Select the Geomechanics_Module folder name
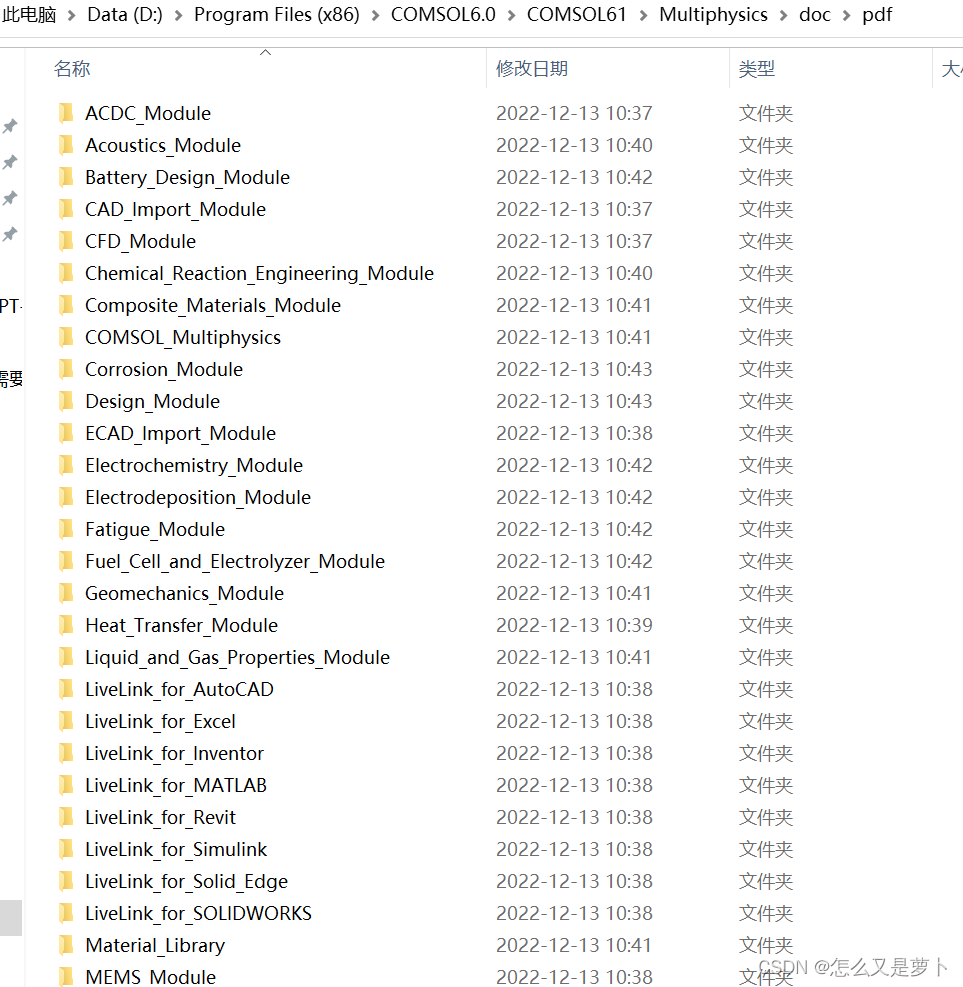The width and height of the screenshot is (963, 987). pyautogui.click(x=184, y=594)
